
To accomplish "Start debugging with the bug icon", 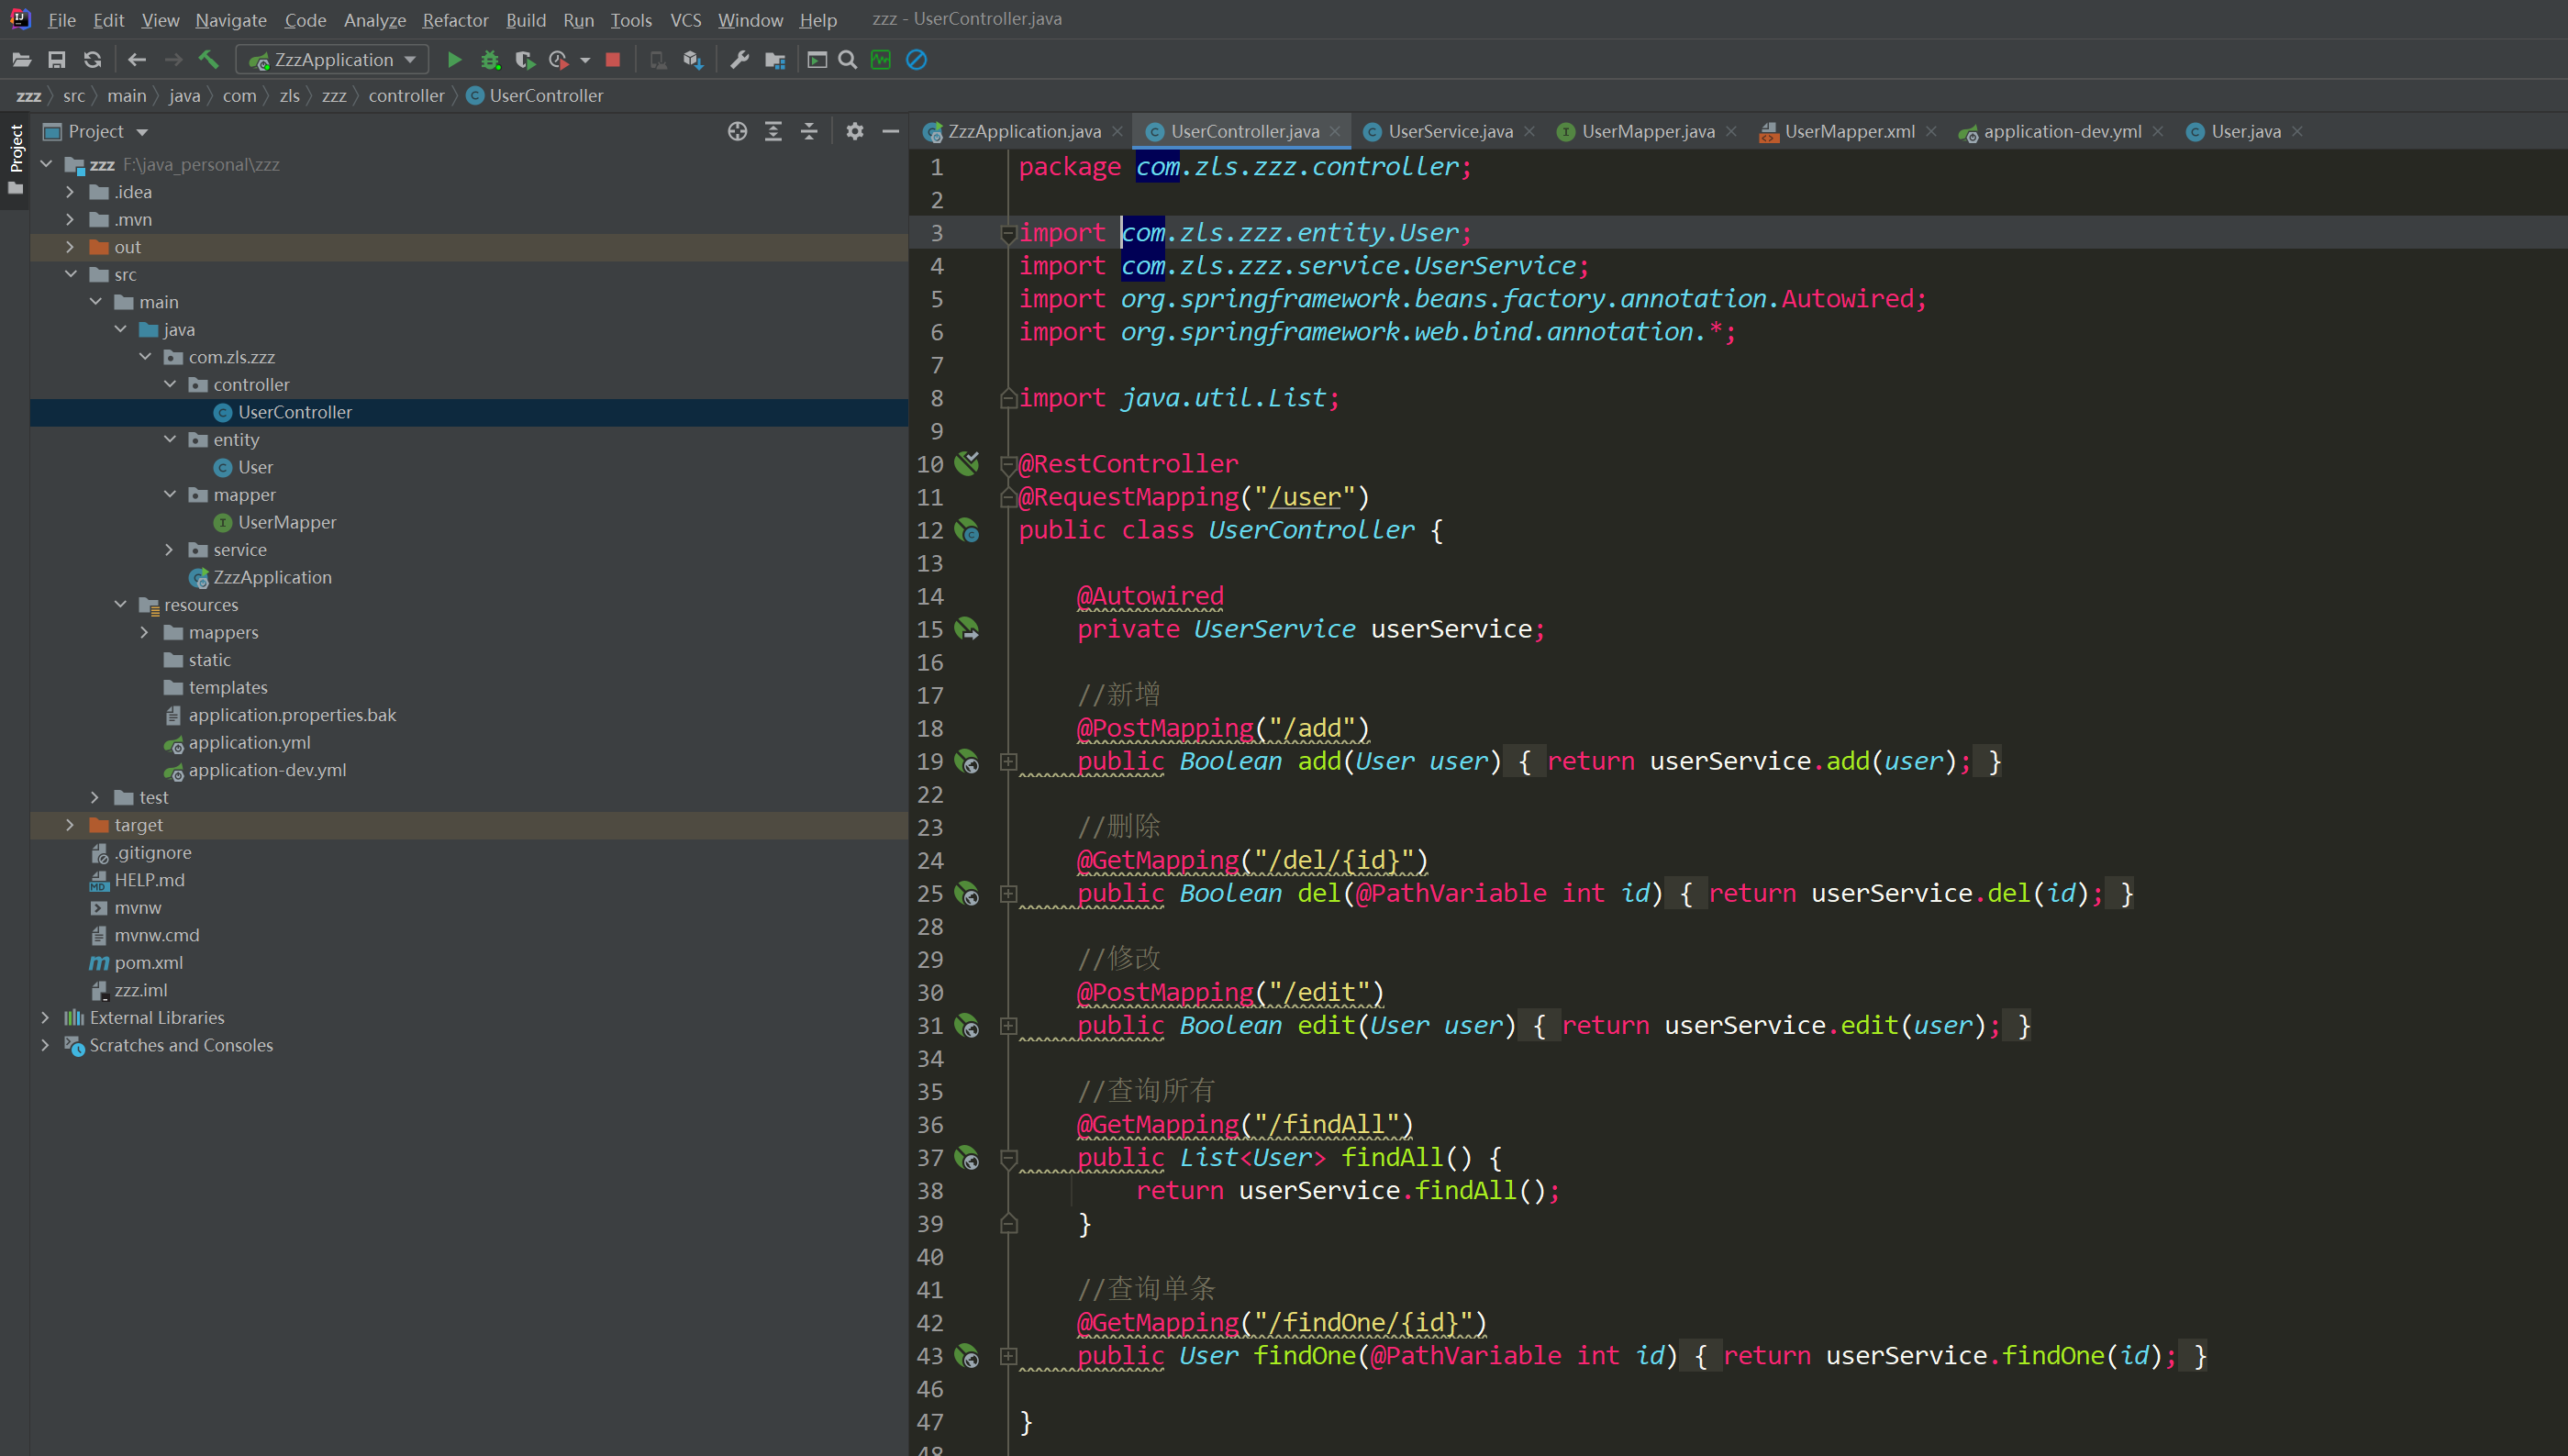I will coord(489,60).
